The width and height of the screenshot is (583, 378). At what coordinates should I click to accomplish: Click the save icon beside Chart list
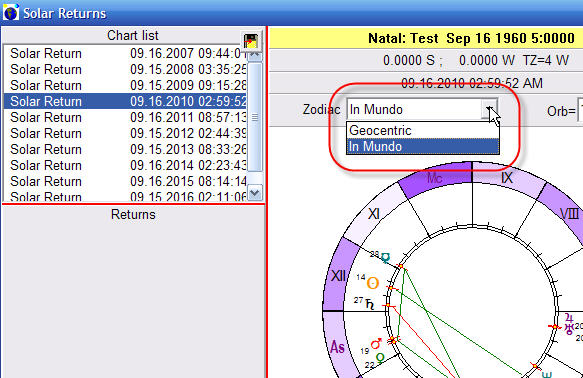click(251, 41)
